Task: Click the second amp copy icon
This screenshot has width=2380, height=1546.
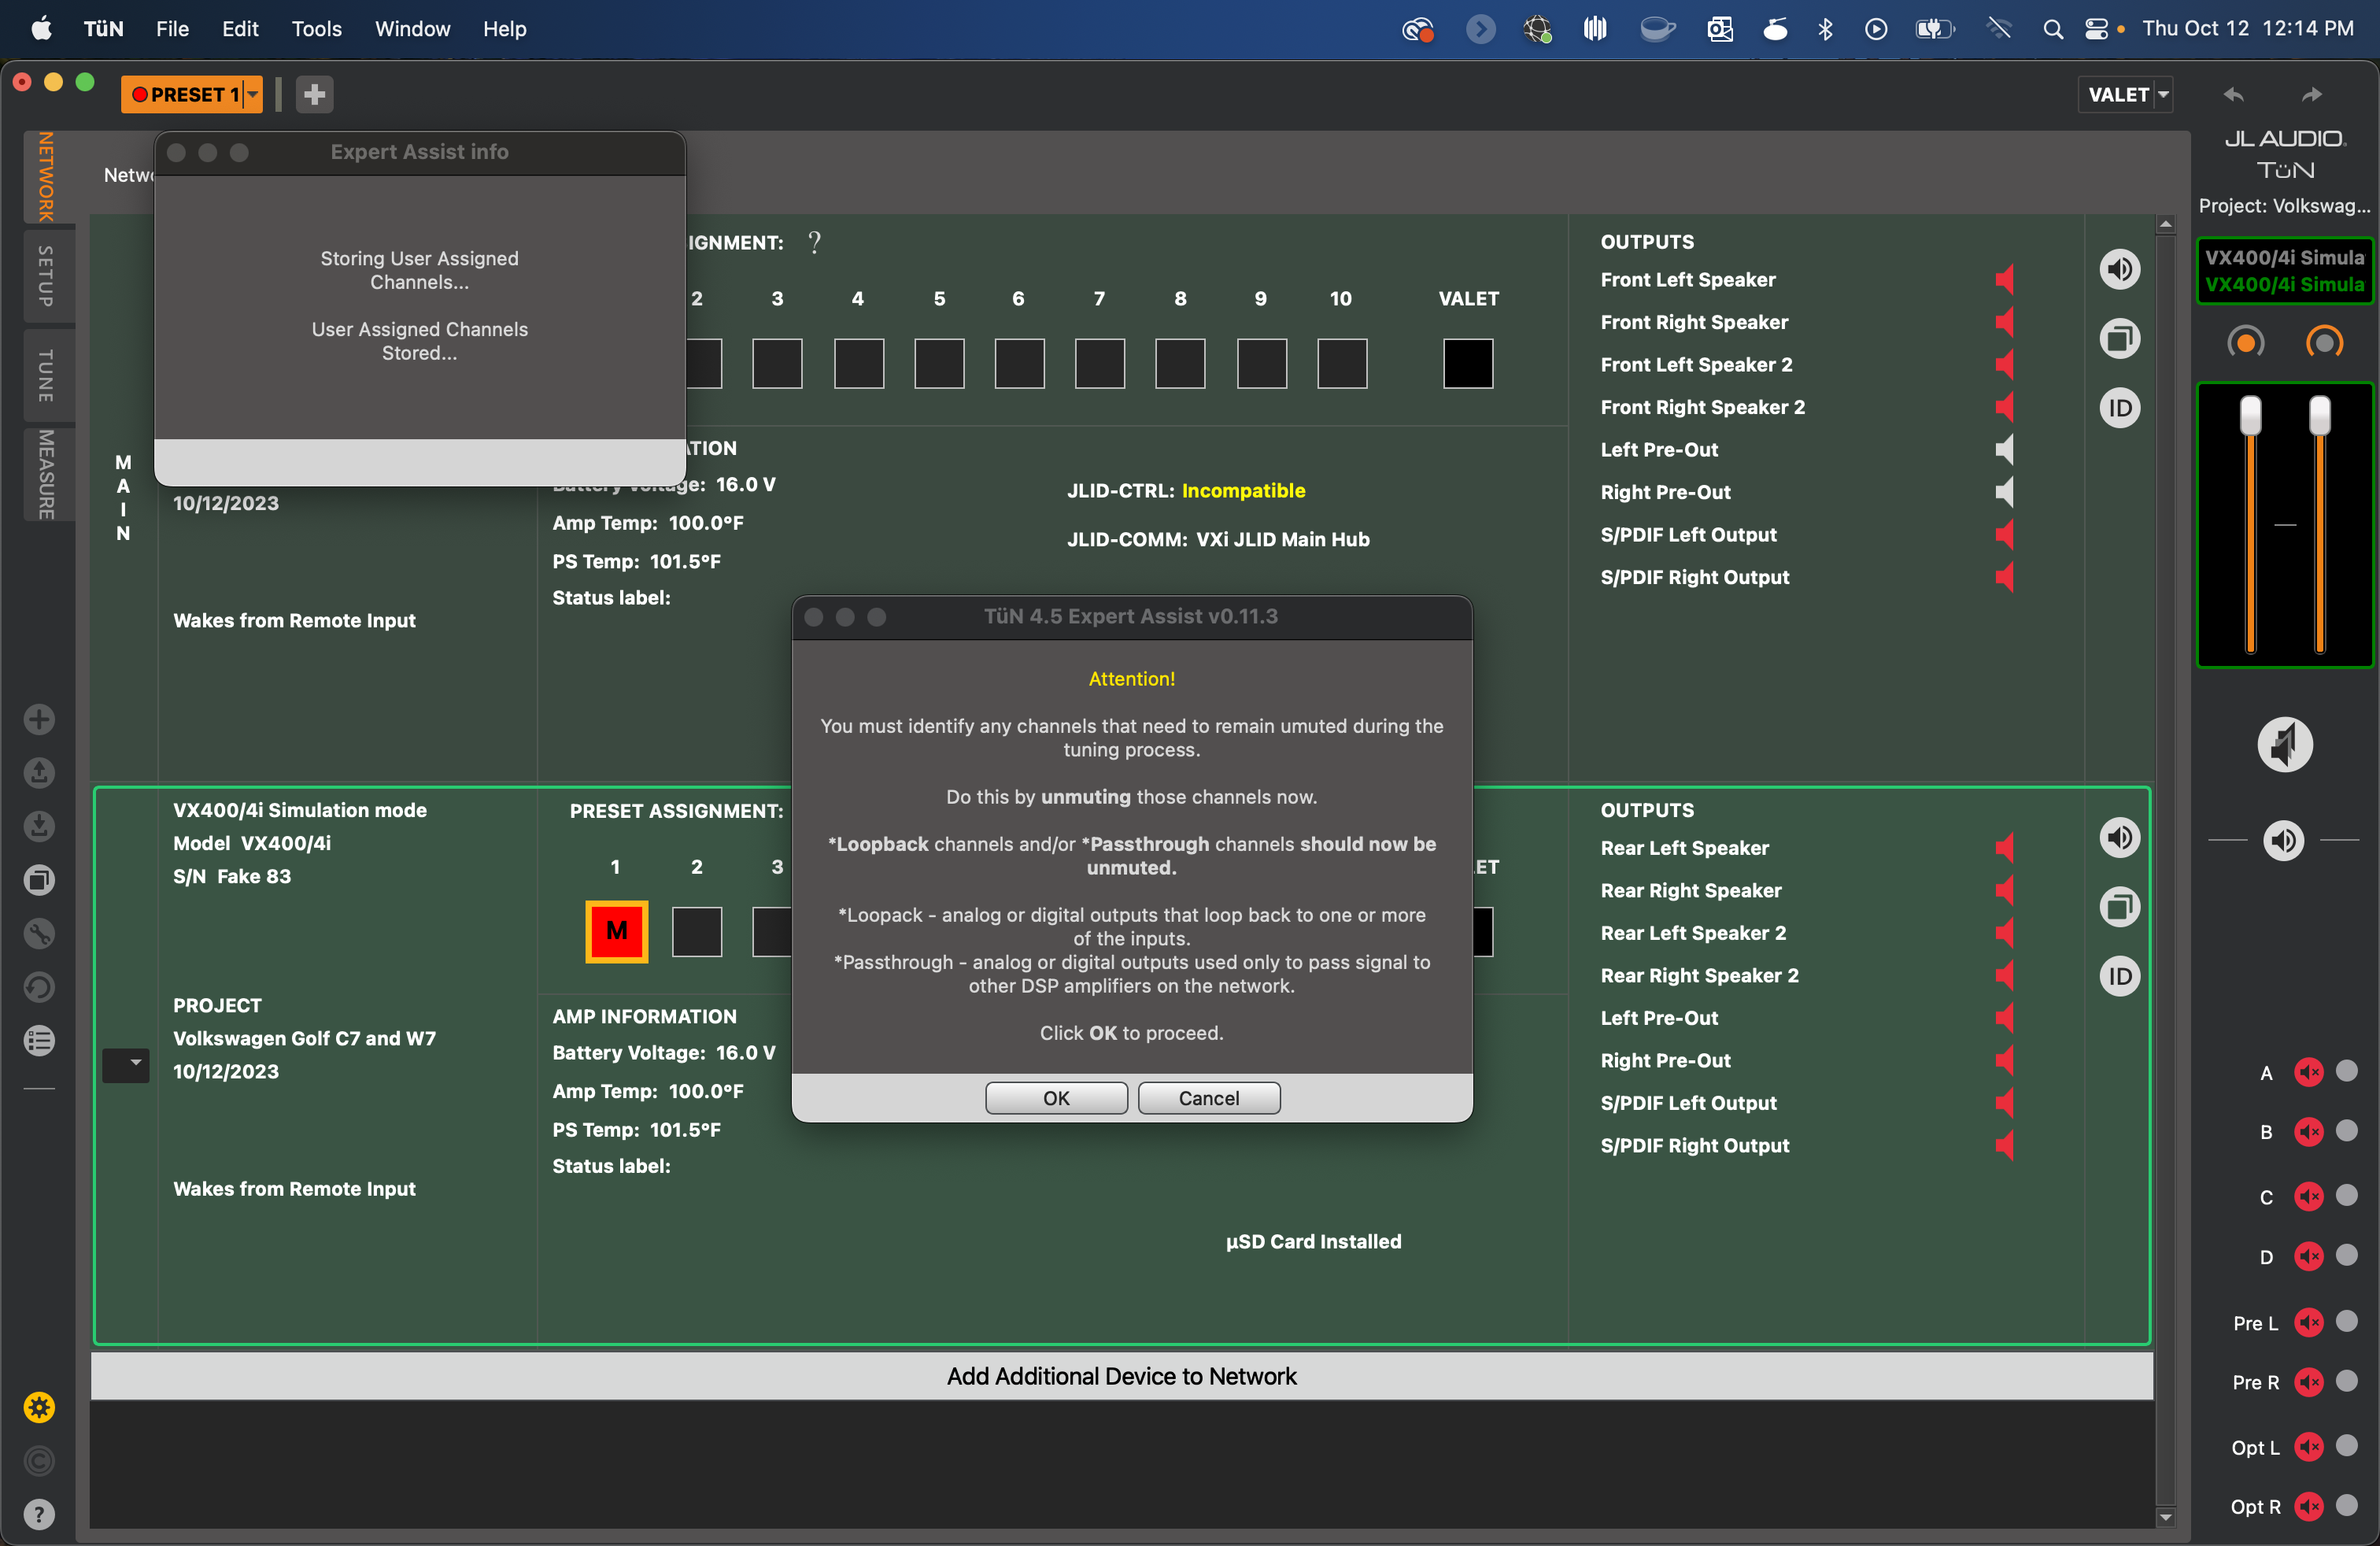Action: [2119, 907]
